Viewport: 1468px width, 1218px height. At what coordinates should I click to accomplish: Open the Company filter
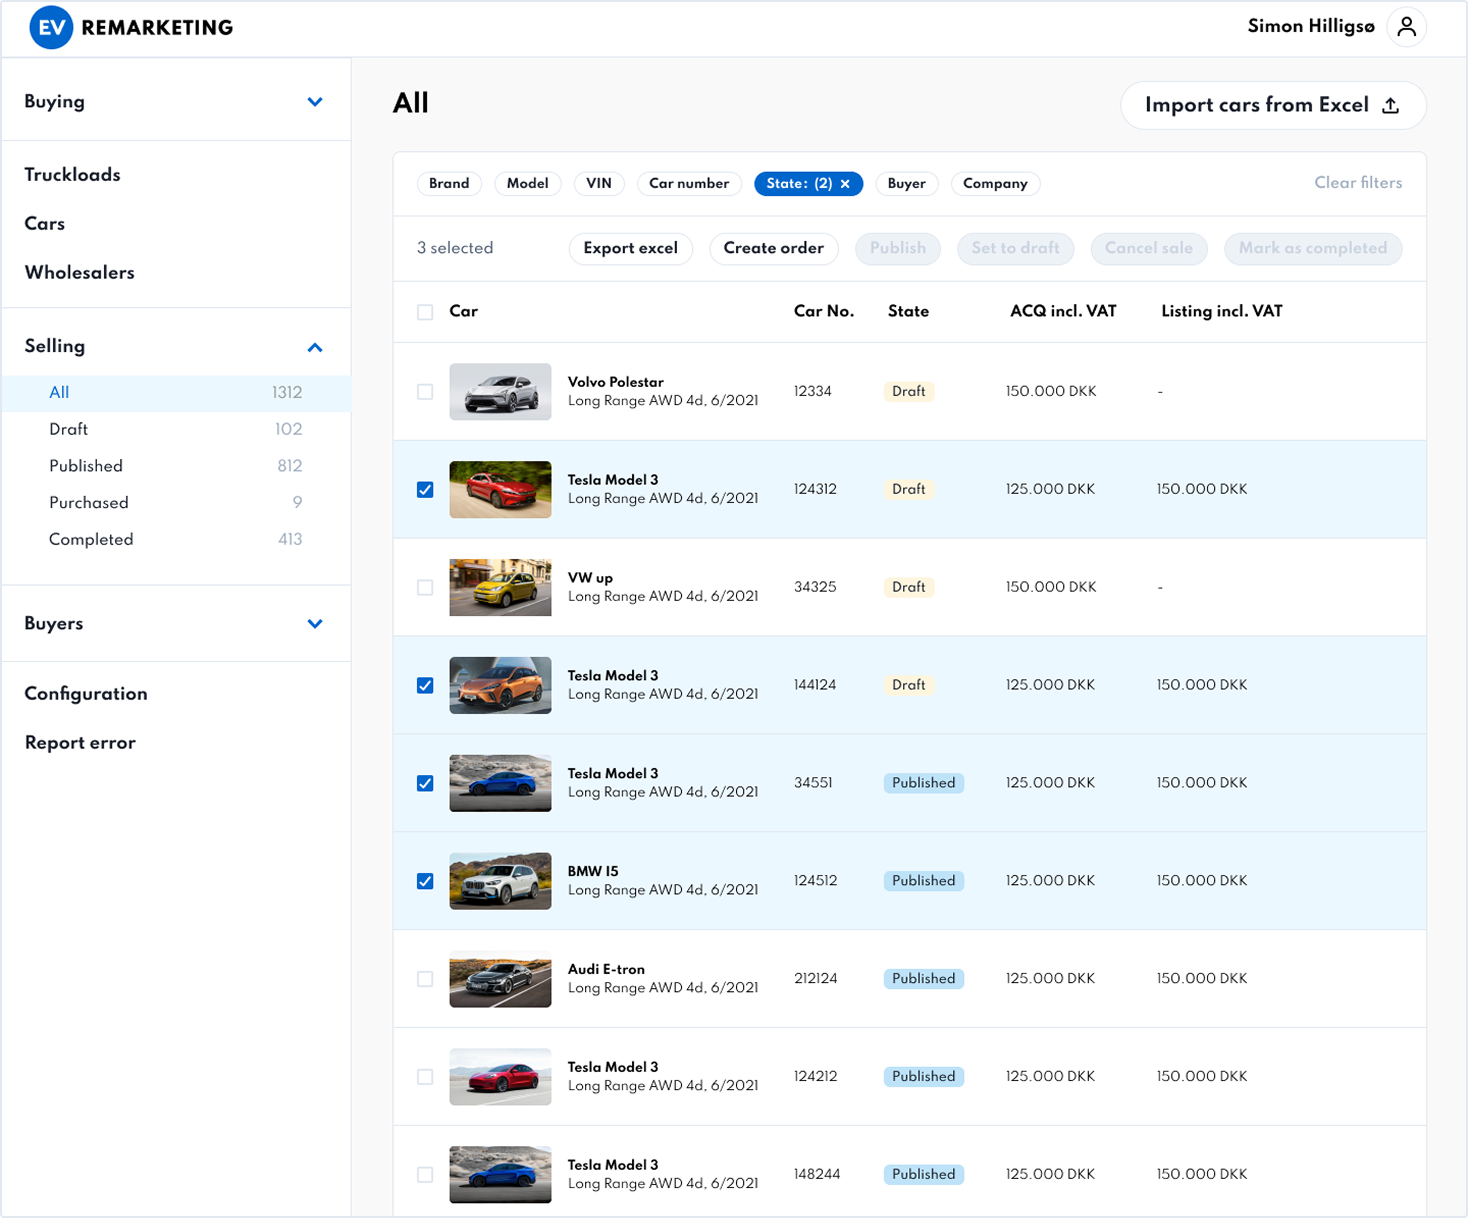tap(995, 184)
